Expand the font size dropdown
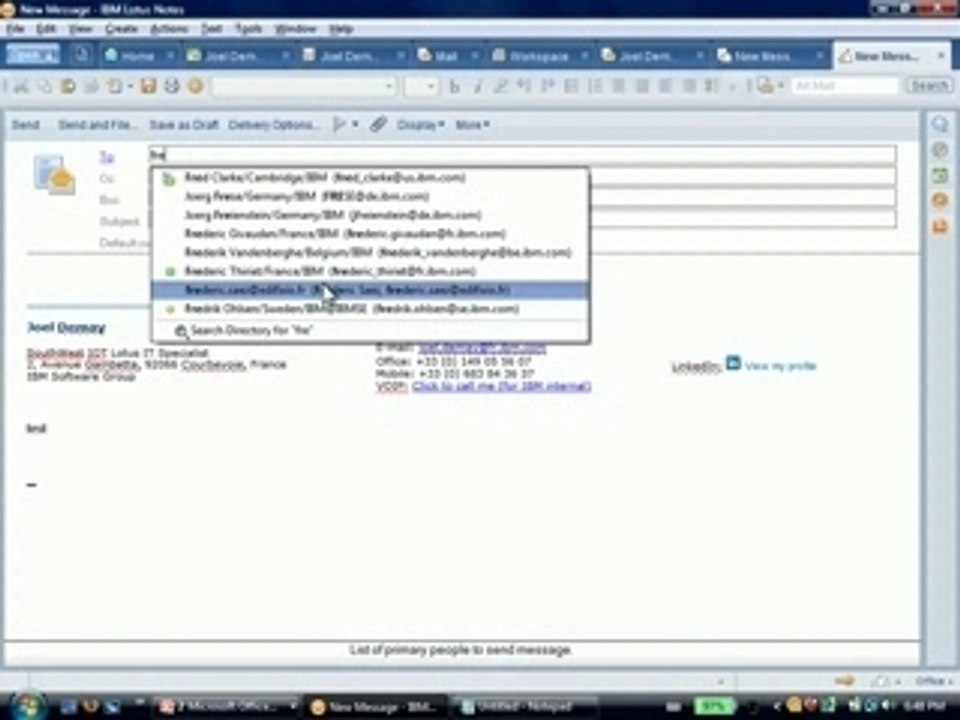This screenshot has height=720, width=960. 432,86
